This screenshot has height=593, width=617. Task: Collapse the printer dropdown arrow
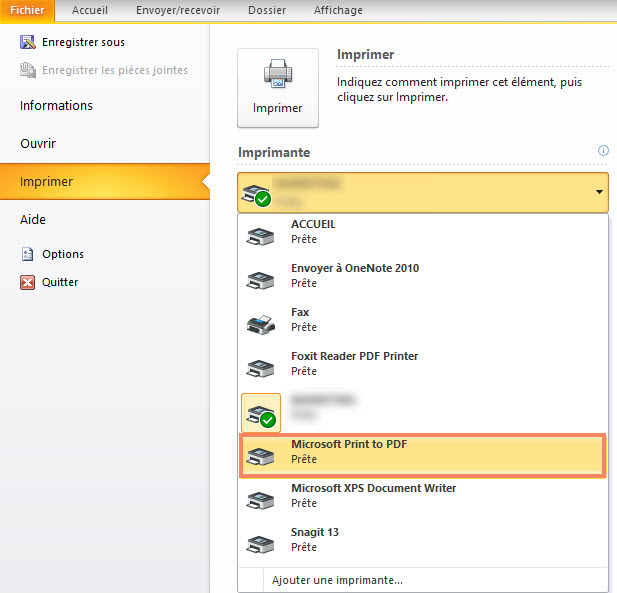tap(599, 192)
